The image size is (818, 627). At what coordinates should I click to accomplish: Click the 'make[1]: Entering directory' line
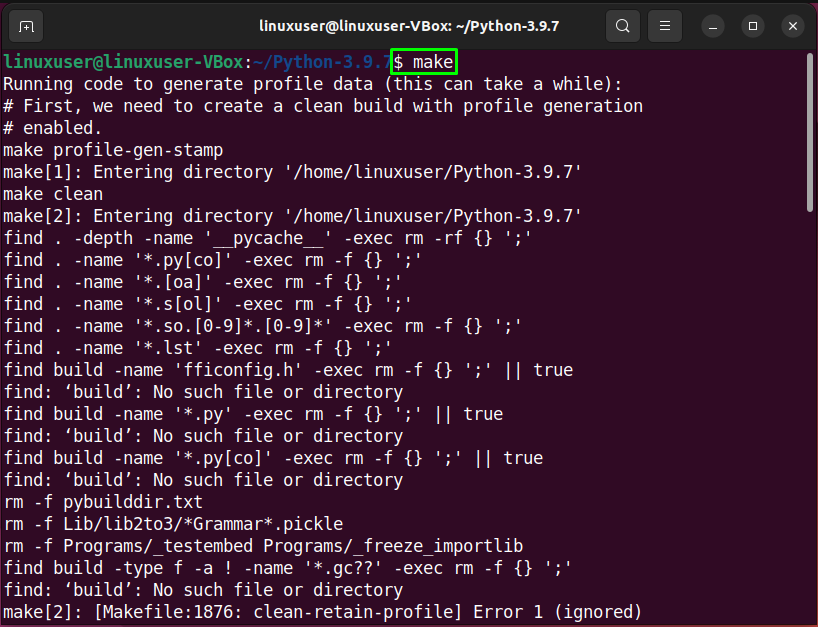pos(292,172)
